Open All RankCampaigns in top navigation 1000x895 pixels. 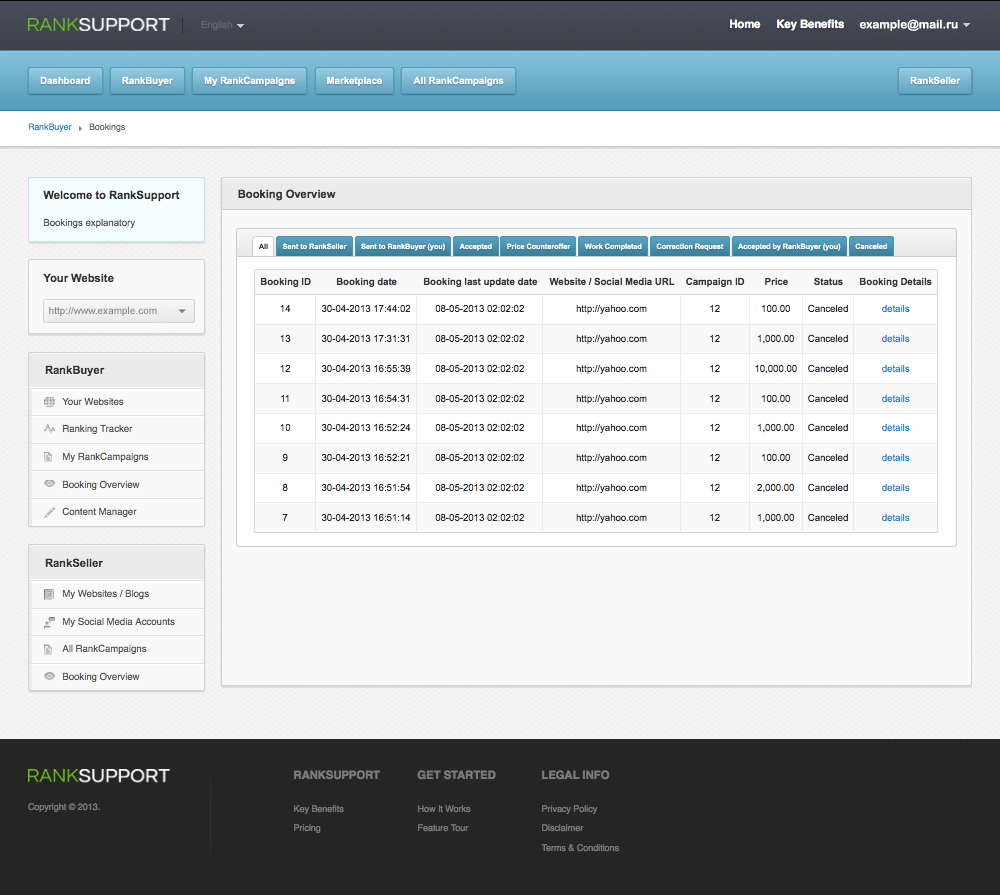tap(458, 81)
